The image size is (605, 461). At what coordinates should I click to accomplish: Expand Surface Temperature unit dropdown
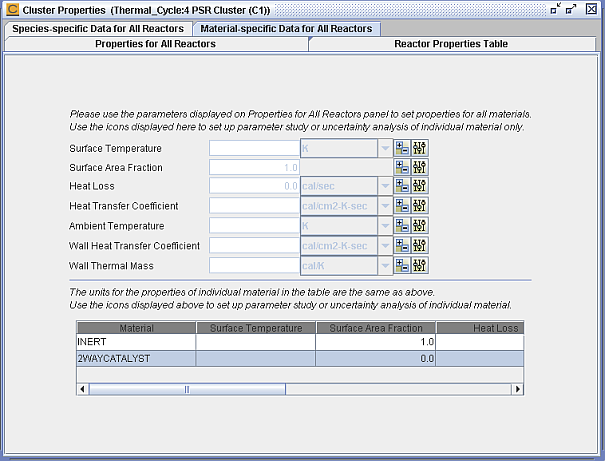385,148
